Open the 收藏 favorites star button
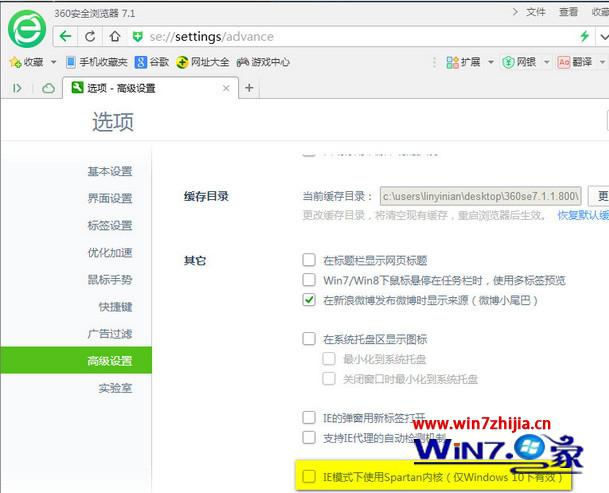Screen dimensions: 609x493 tap(26, 62)
